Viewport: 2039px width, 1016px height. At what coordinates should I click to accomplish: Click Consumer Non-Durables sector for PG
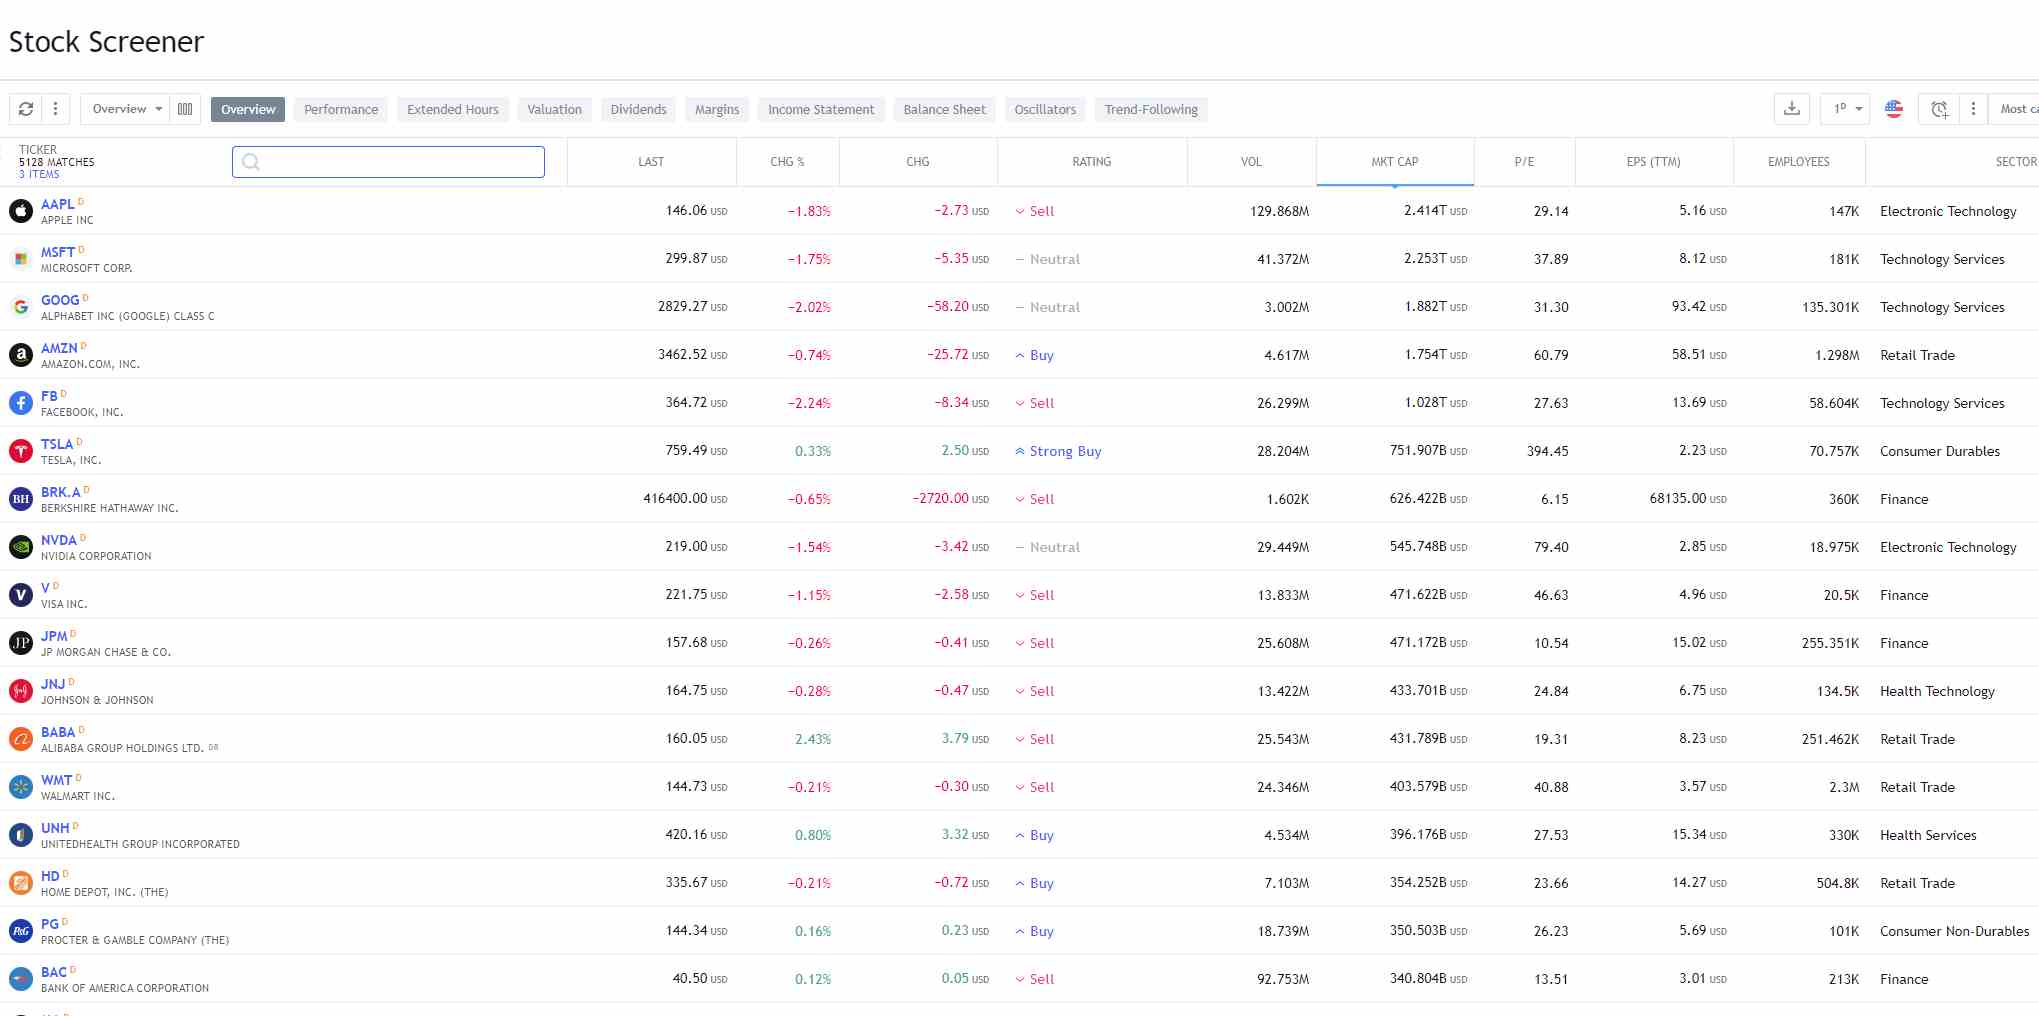coord(1954,931)
